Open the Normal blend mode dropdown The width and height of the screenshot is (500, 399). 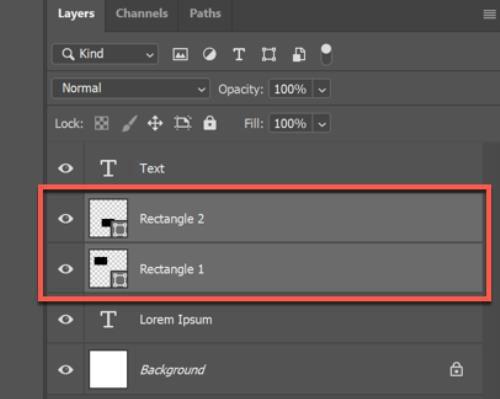click(x=131, y=88)
